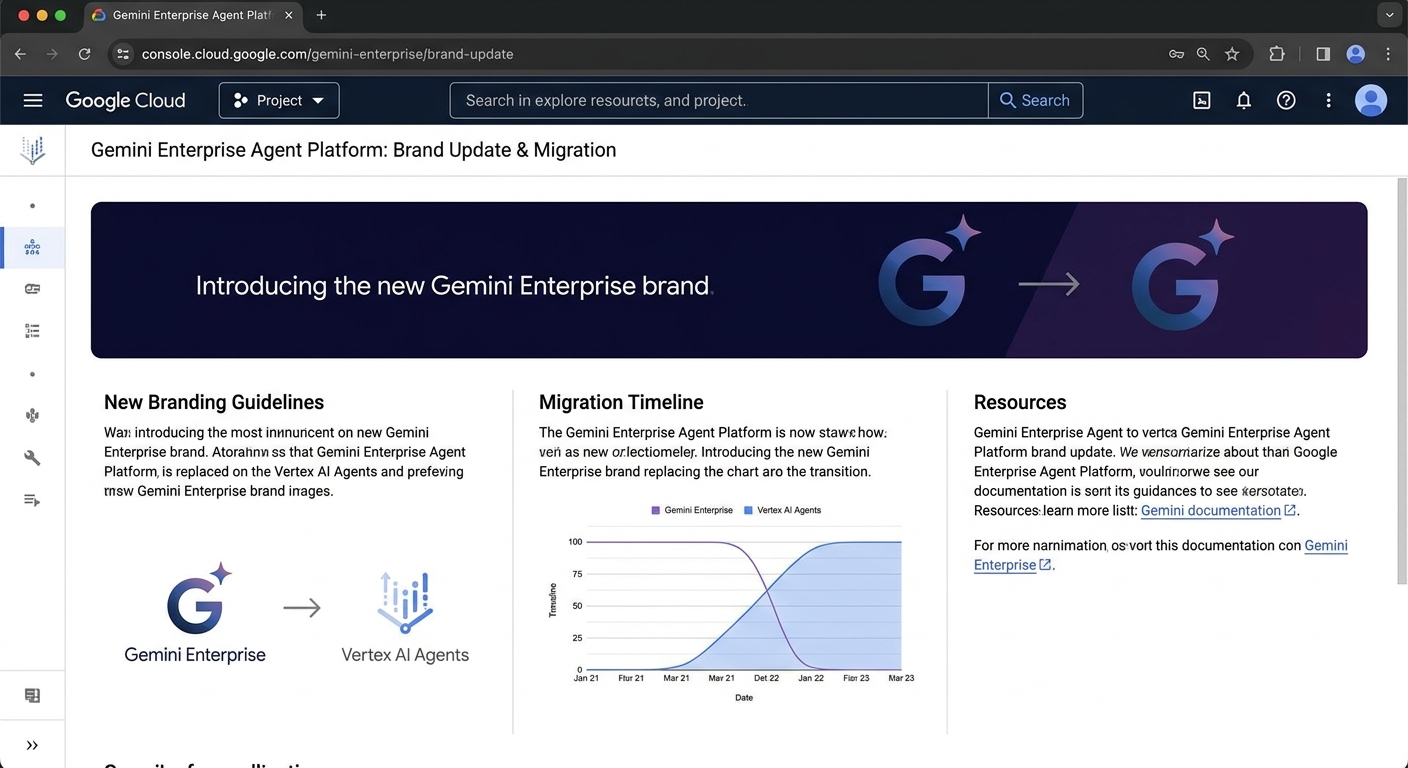The height and width of the screenshot is (768, 1408).
Task: Open the tab search dropdown arrow
Action: pyautogui.click(x=1388, y=15)
